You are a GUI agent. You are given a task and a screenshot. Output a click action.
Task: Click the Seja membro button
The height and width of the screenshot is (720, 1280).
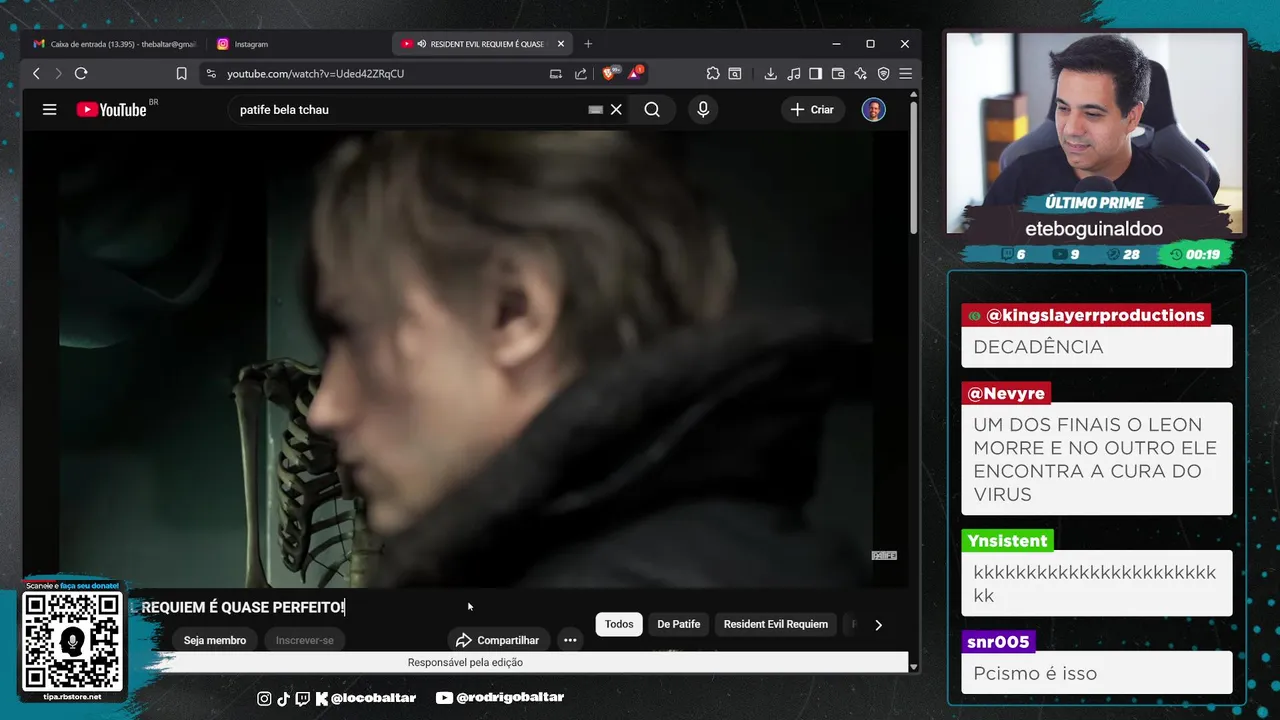215,640
